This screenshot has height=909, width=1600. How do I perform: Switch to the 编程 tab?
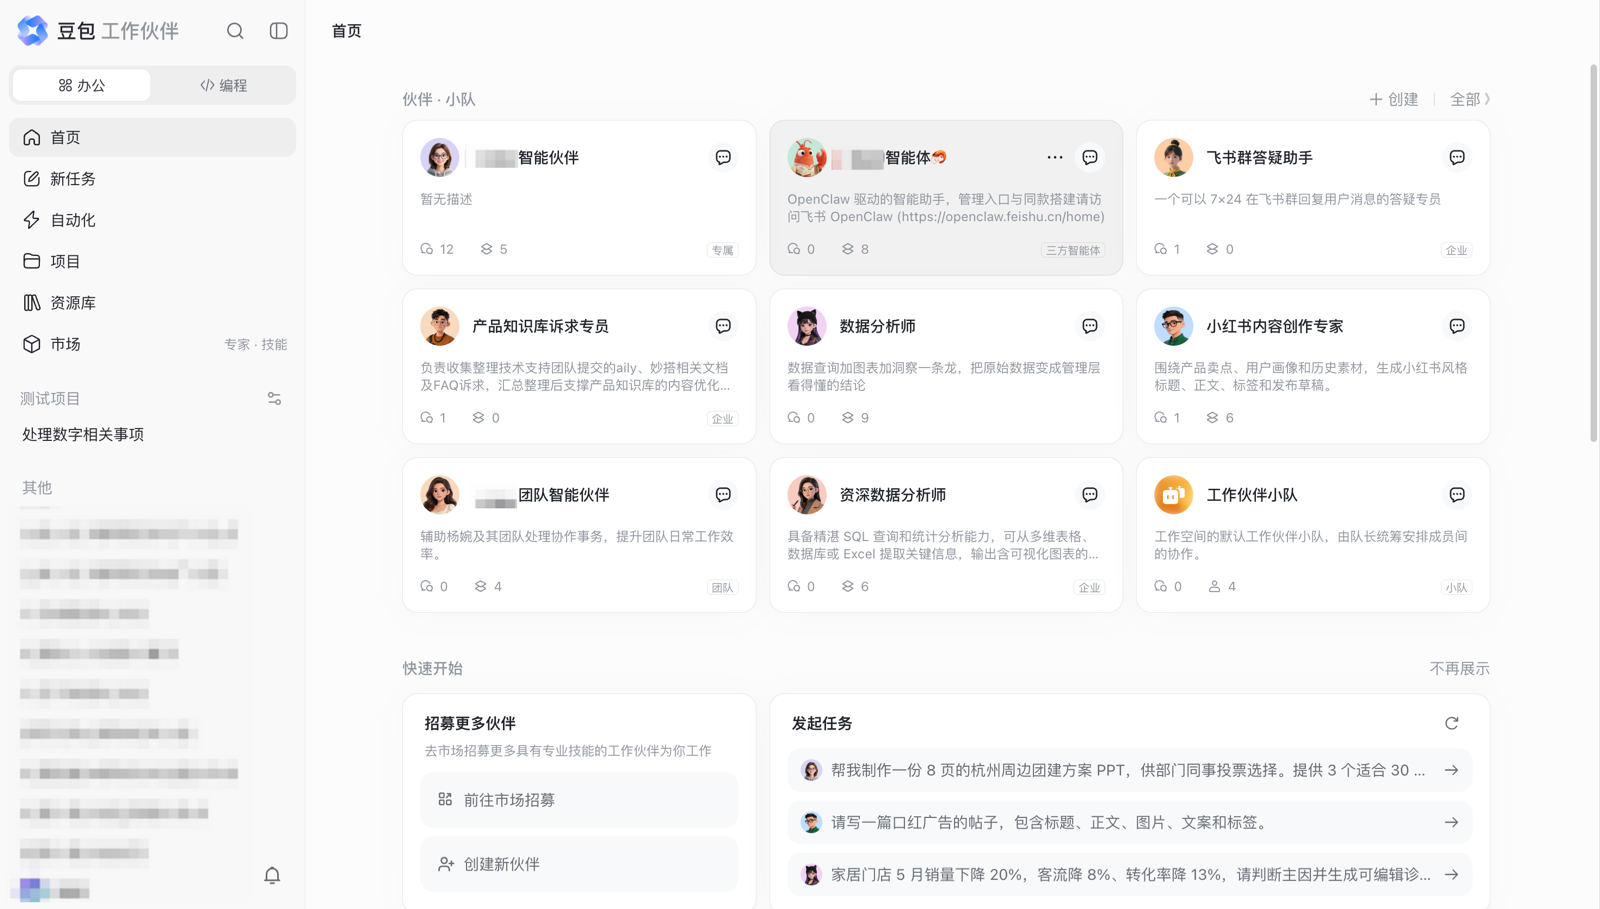(x=224, y=85)
